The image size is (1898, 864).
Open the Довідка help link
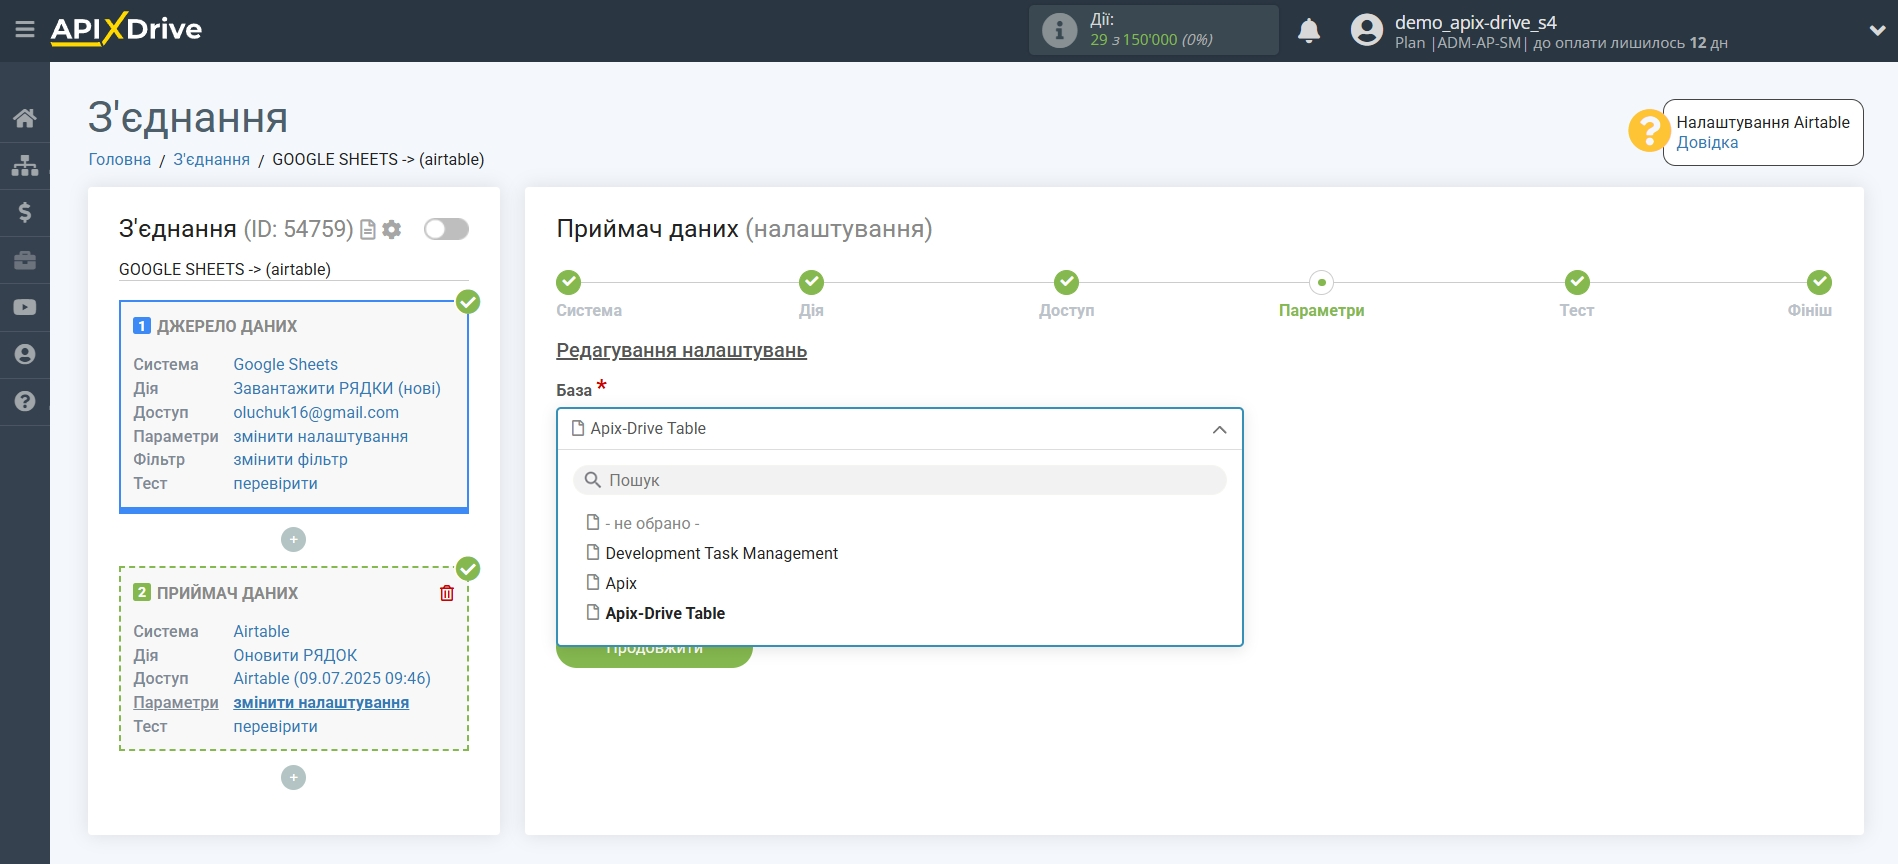[1707, 142]
